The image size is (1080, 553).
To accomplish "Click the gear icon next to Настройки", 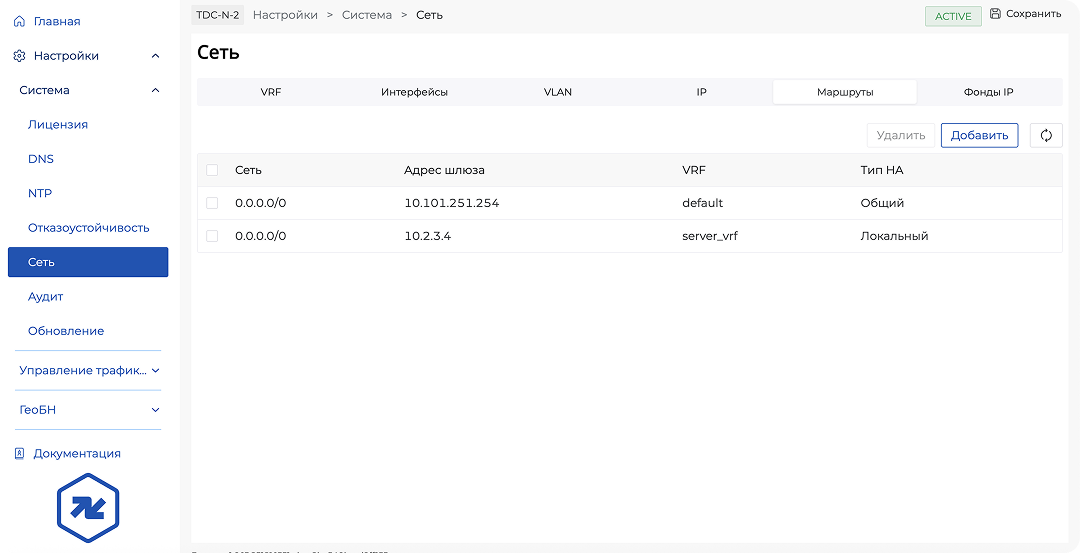I will pyautogui.click(x=19, y=56).
